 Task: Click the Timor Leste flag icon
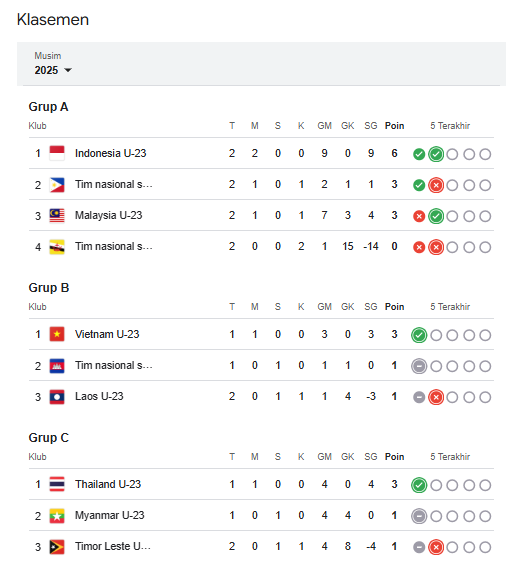pyautogui.click(x=57, y=547)
